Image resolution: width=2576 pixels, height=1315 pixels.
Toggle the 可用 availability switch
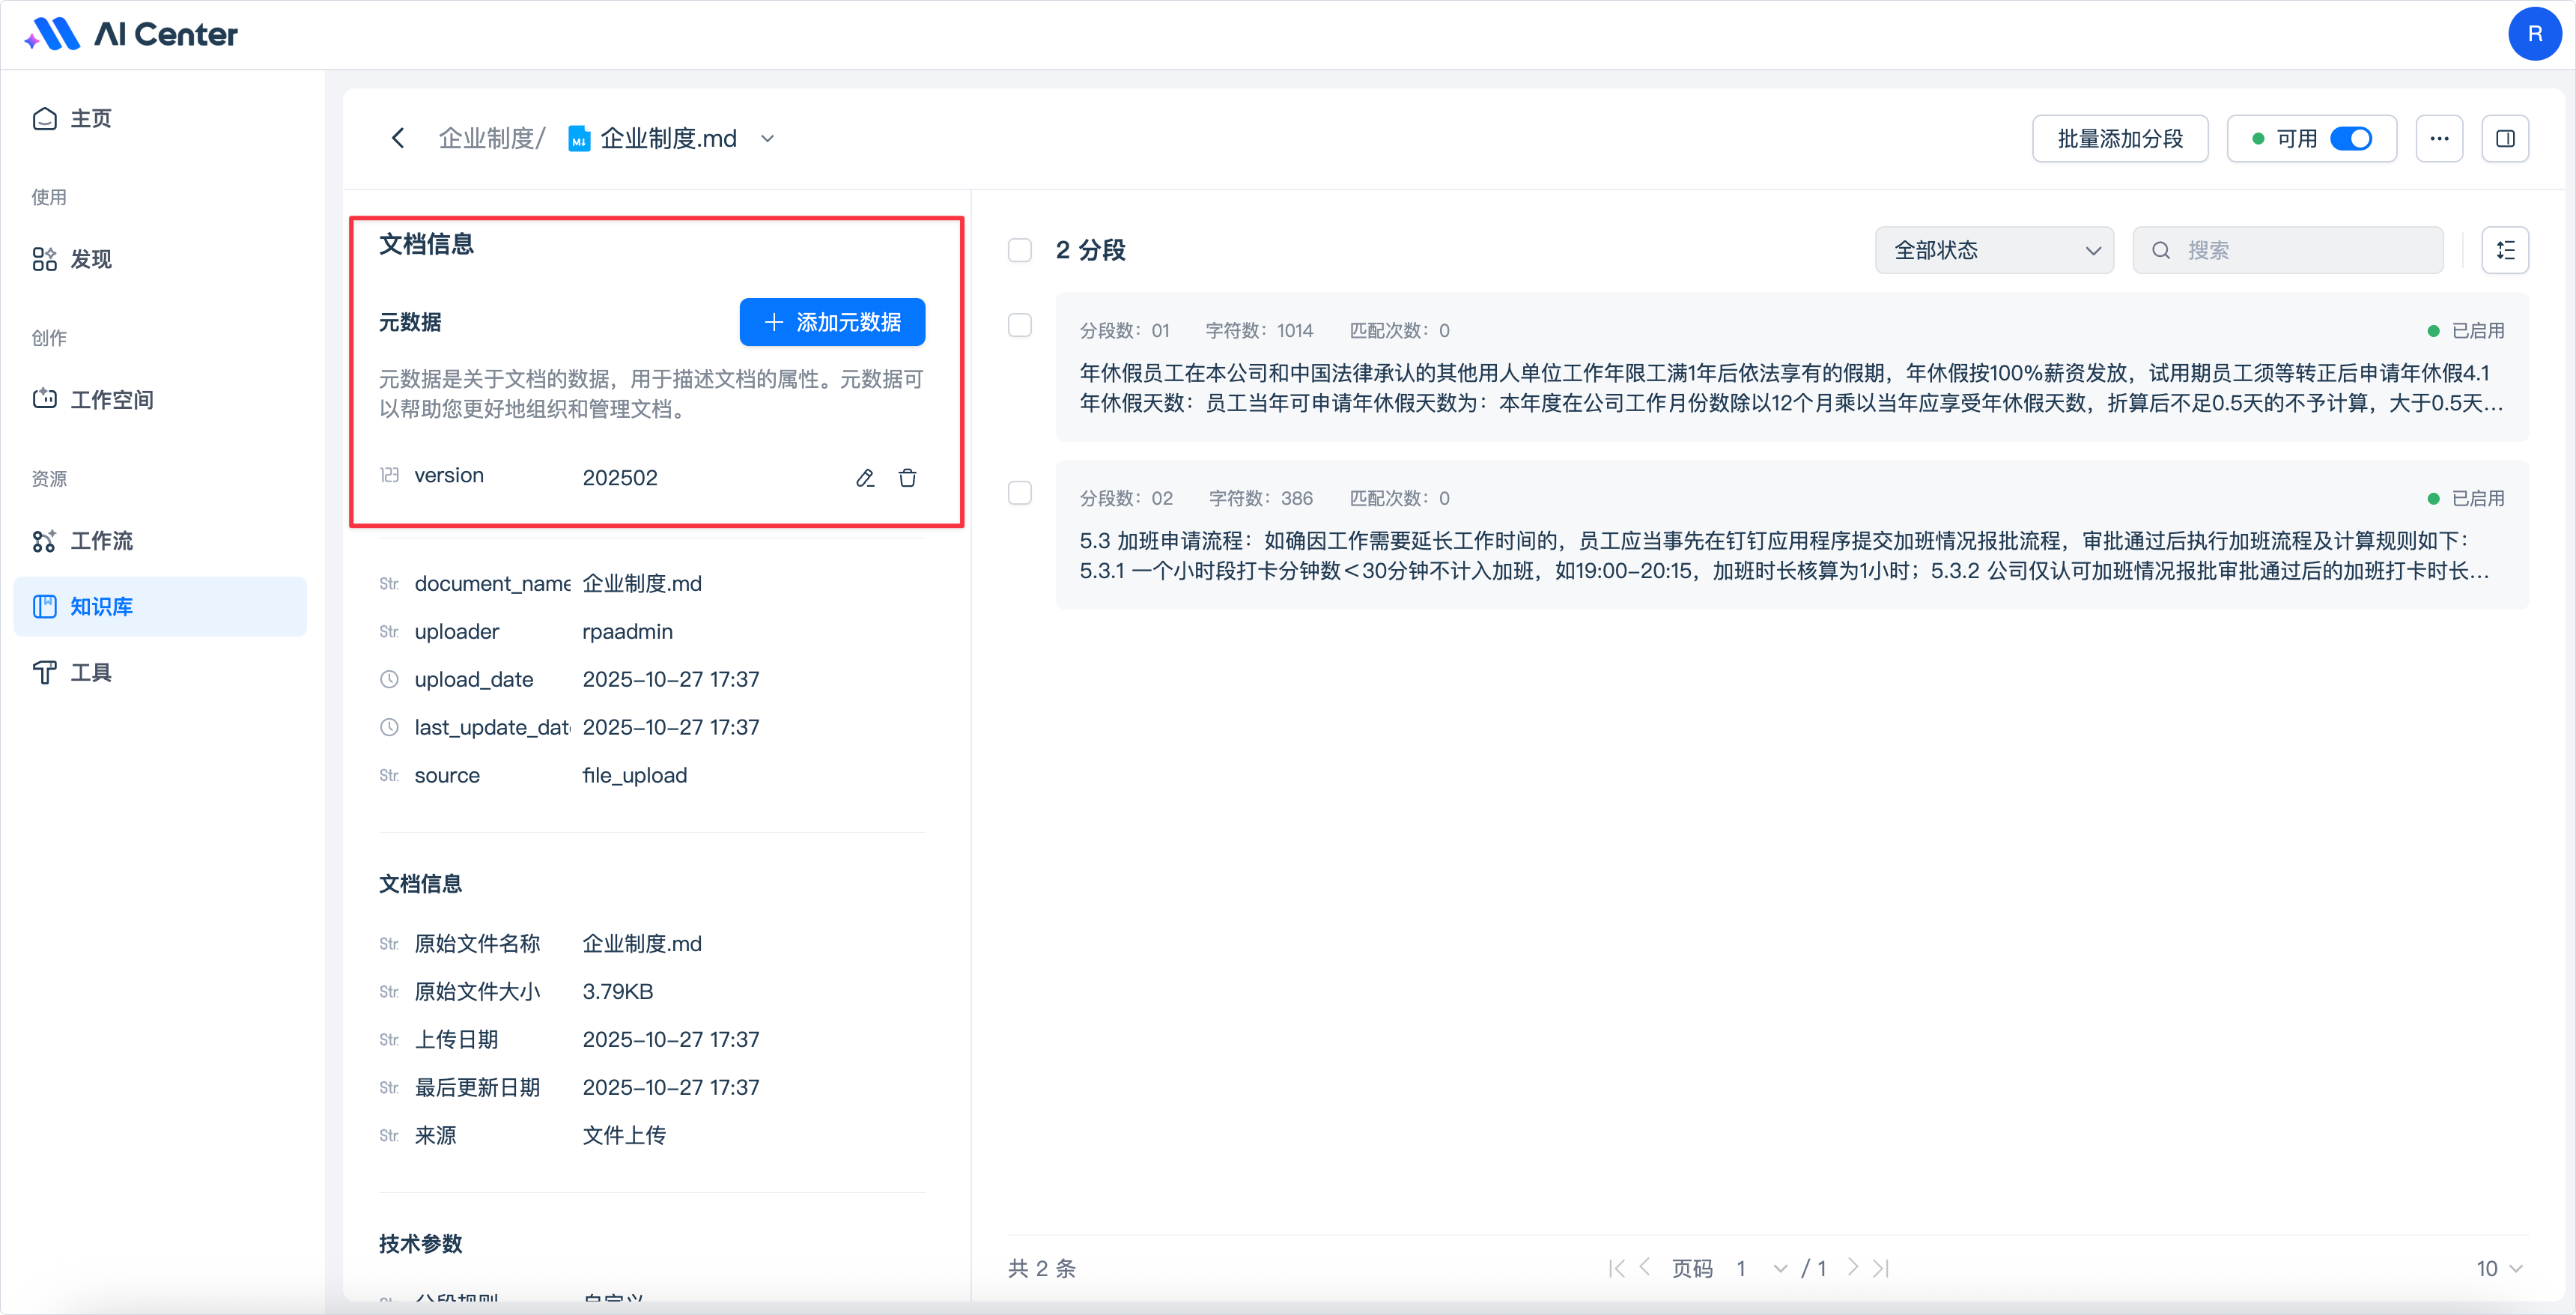pos(2350,138)
